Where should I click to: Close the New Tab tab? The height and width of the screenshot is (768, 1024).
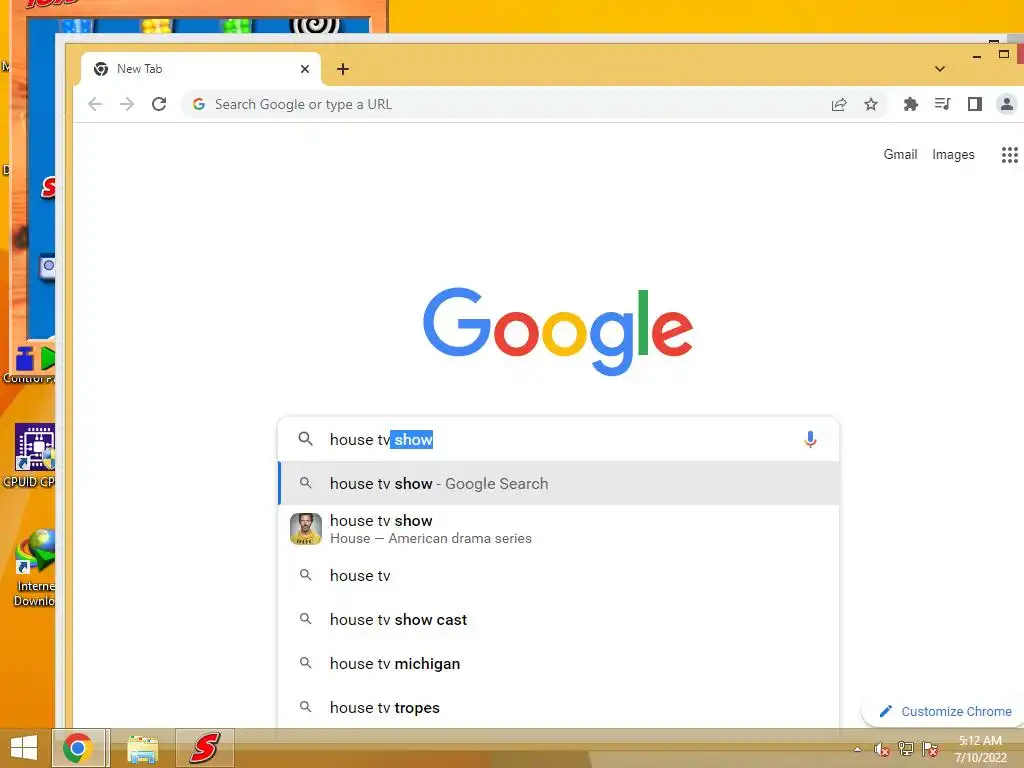(304, 69)
